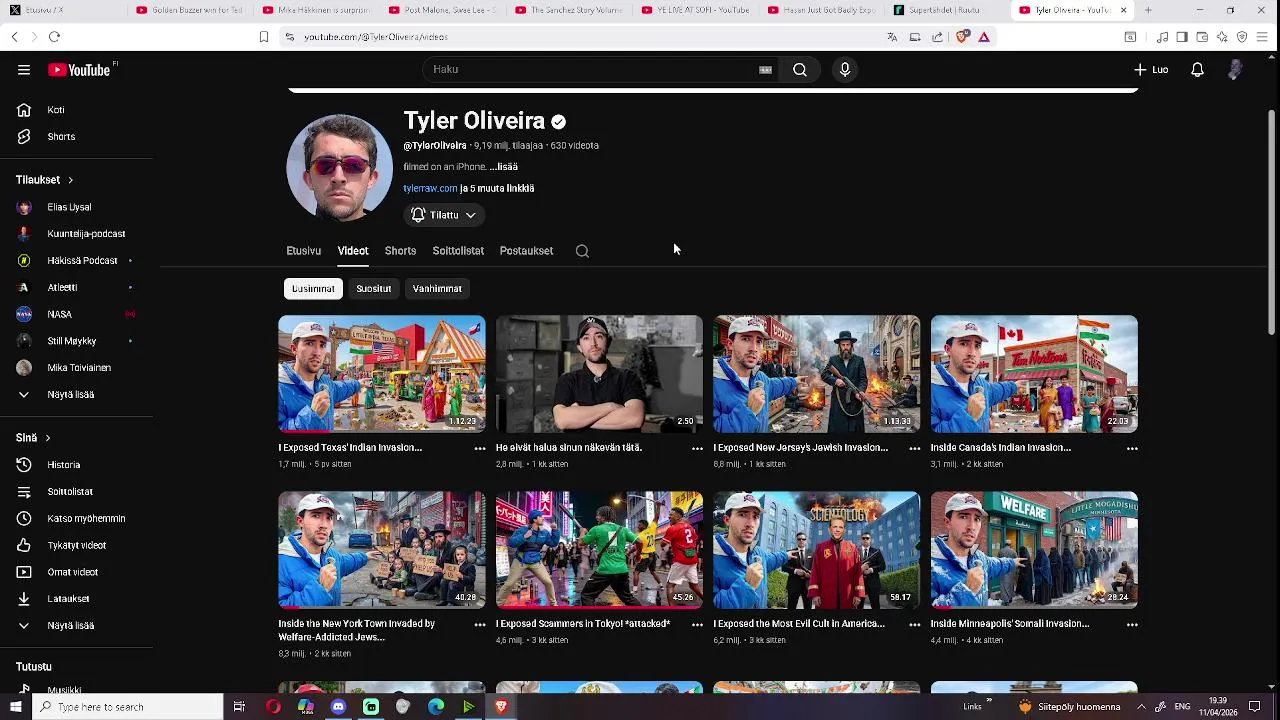
Task: Open Tykätyt videot in sidebar
Action: pos(77,546)
